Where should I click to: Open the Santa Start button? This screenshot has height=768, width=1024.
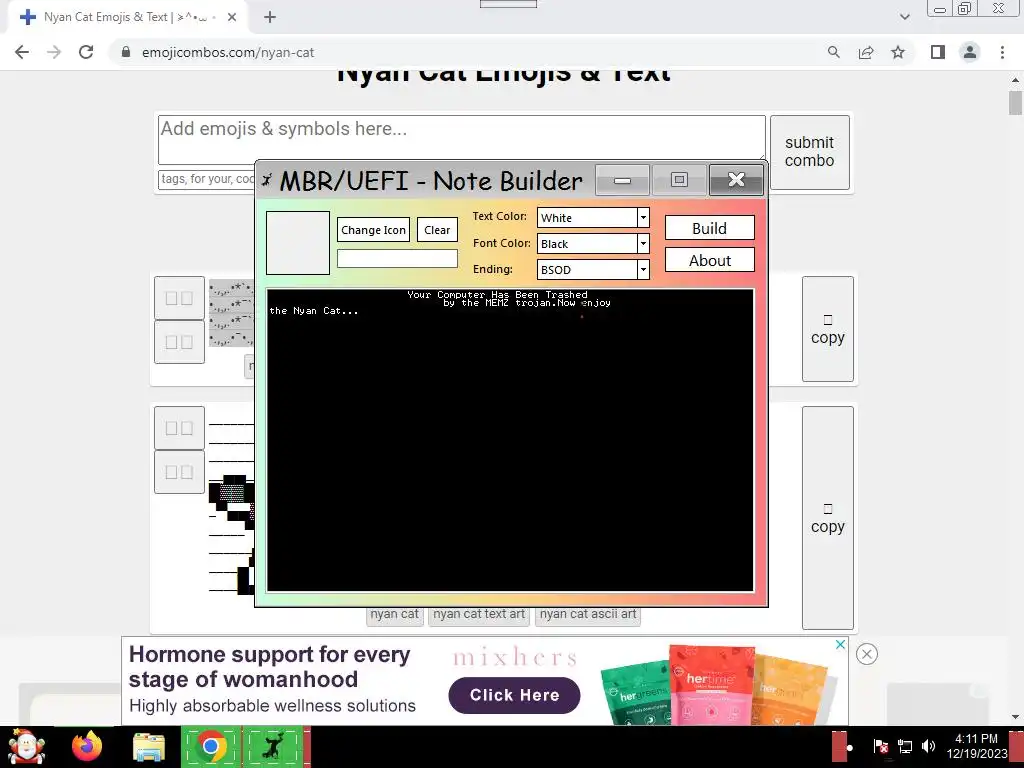[x=25, y=746]
